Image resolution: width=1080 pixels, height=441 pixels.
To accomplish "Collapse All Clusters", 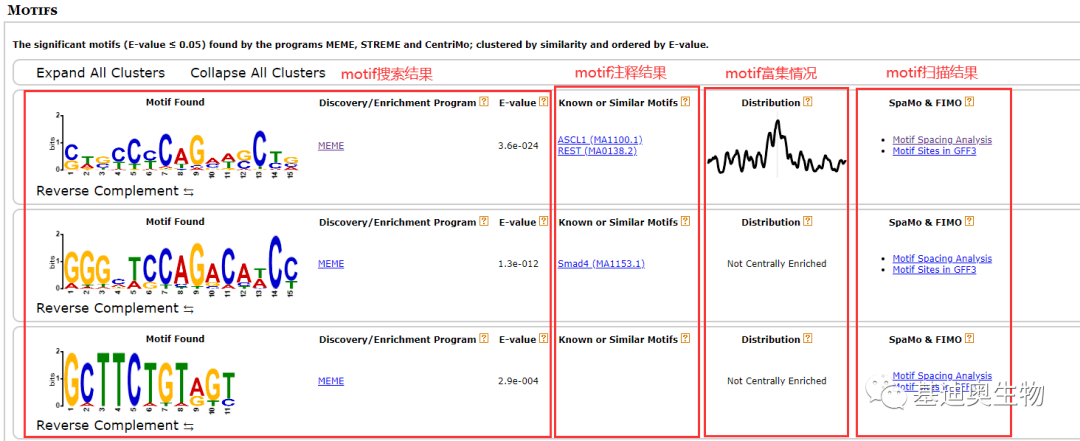I will (x=258, y=73).
